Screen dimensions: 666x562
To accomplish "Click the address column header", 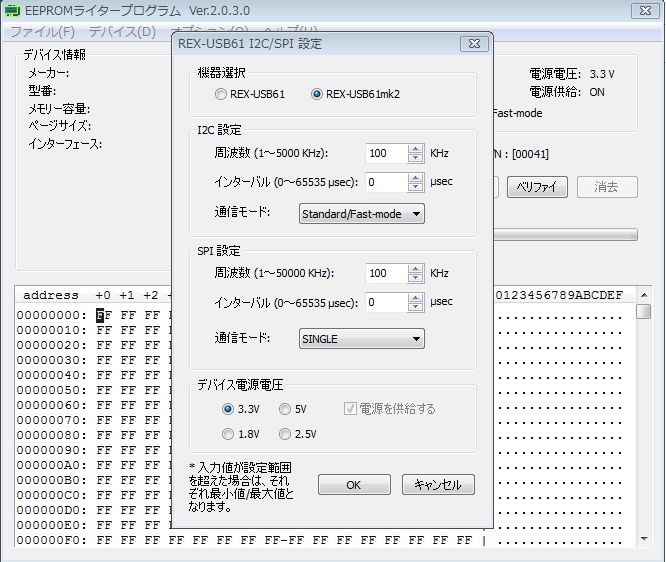I will point(51,295).
